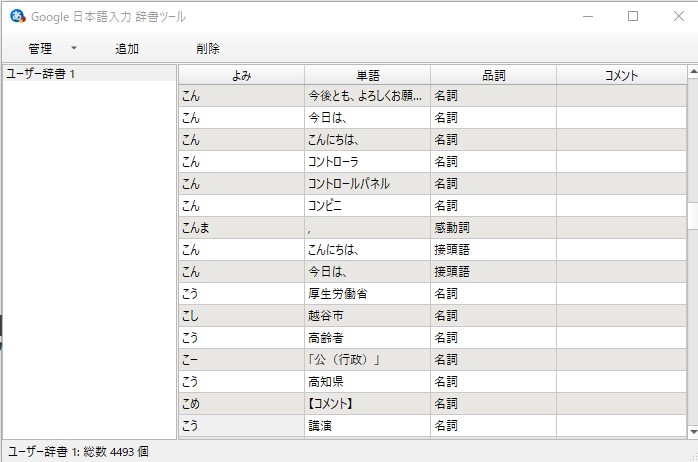Open the 管理 dropdown menu
The width and height of the screenshot is (698, 462).
click(x=48, y=48)
